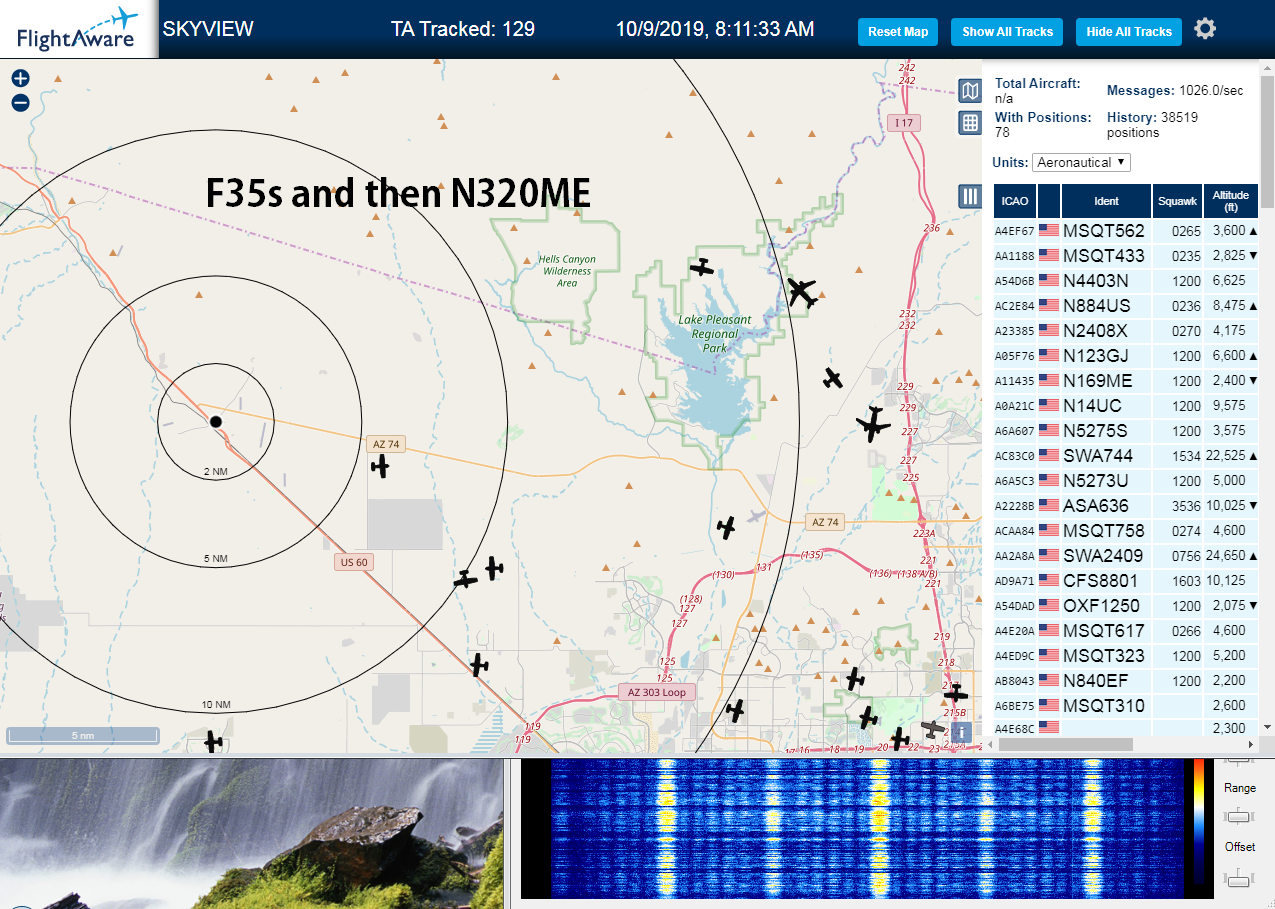Screen dimensions: 1275x909
Task: Select the N169ME aircraft row
Action: 1126,380
